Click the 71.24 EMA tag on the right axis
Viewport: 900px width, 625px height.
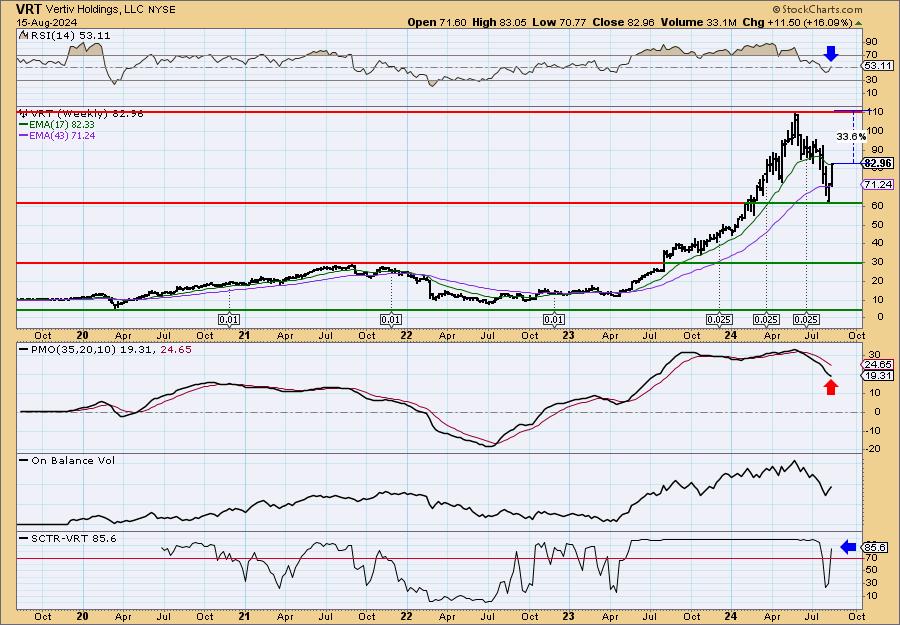click(878, 184)
